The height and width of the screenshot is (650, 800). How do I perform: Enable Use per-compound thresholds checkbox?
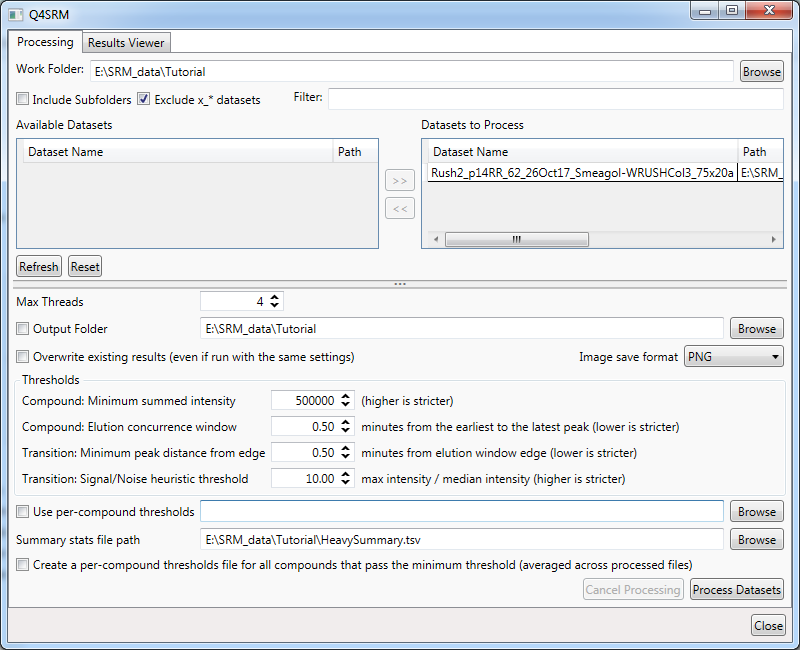click(x=22, y=511)
